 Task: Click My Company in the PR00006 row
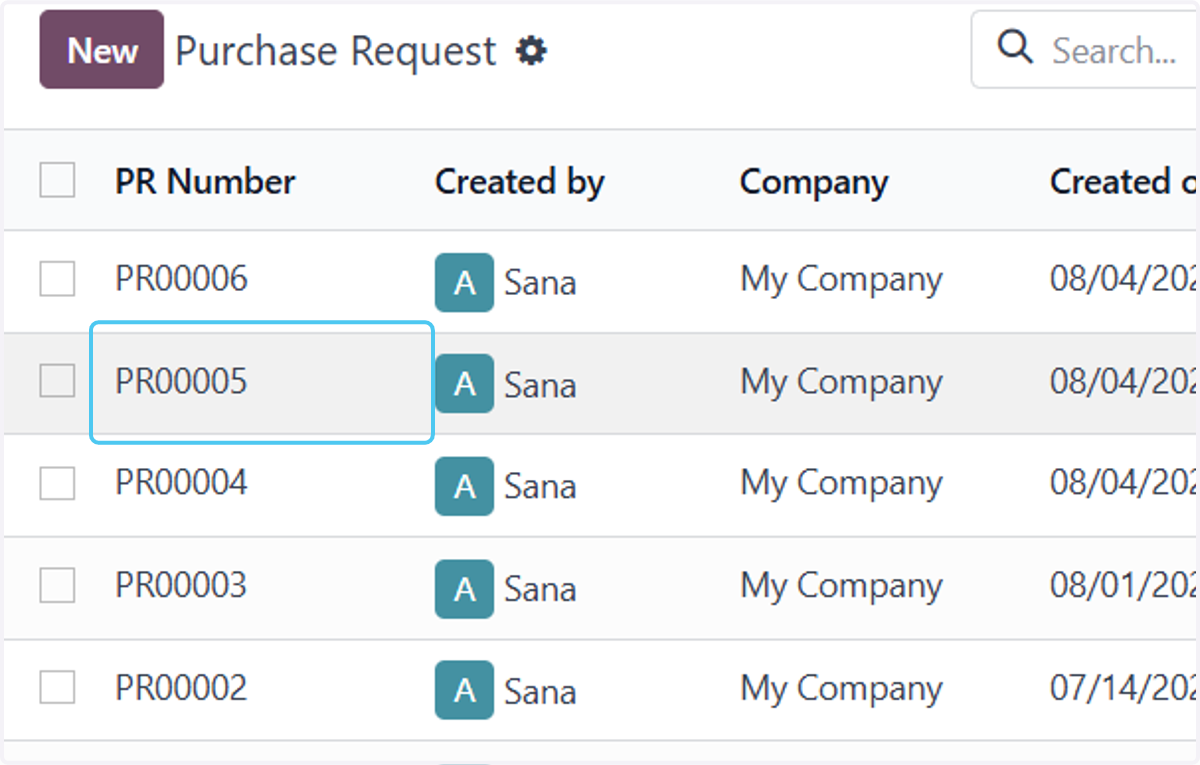(841, 280)
